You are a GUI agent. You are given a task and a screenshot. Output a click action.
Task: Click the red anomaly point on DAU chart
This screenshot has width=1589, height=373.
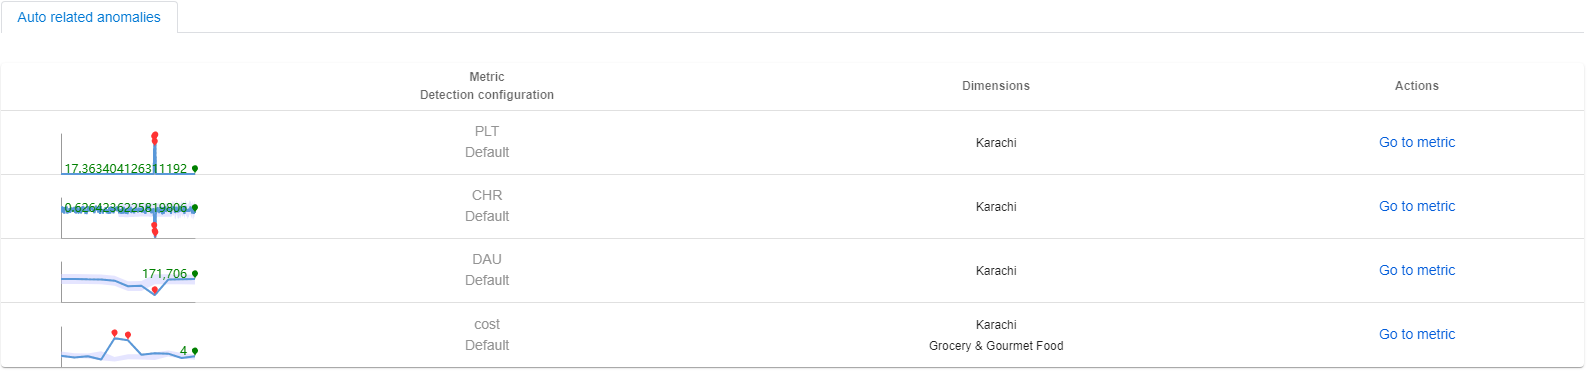pyautogui.click(x=155, y=290)
